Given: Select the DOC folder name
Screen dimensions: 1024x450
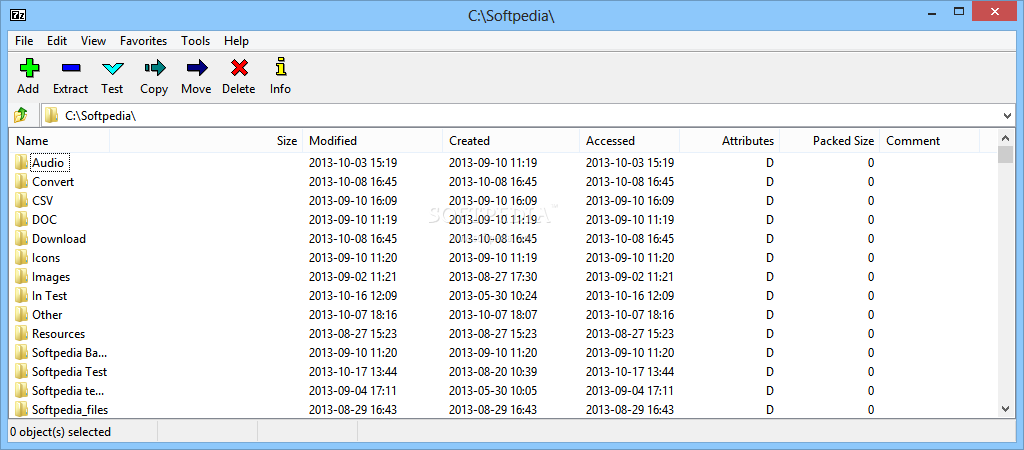Looking at the screenshot, I should click(x=44, y=219).
